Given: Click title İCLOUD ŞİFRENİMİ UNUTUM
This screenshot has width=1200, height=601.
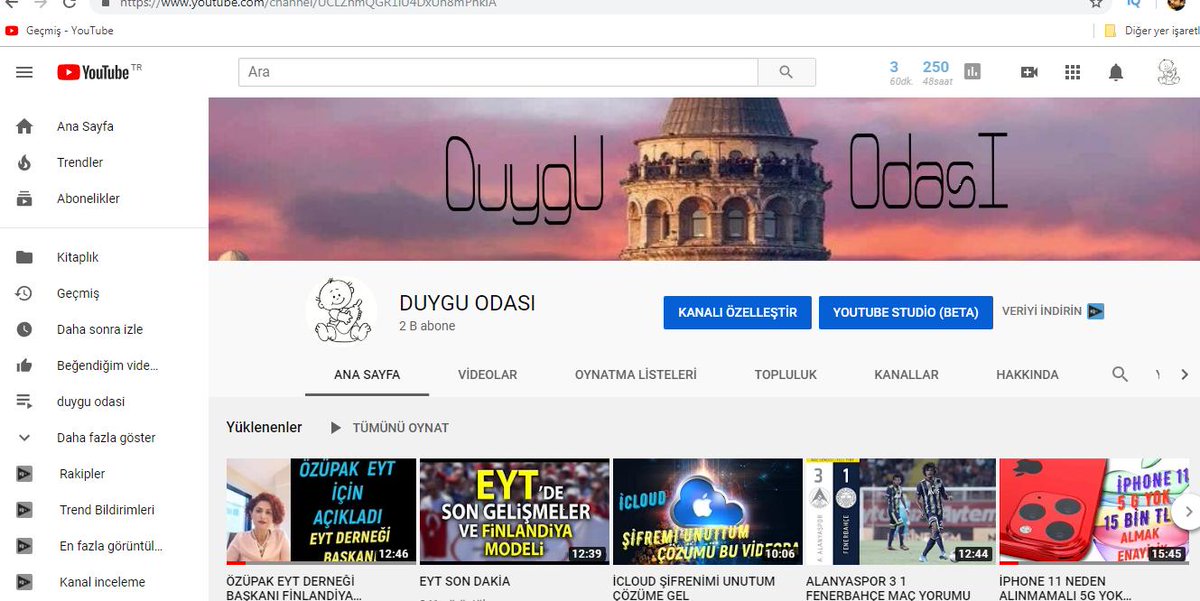Looking at the screenshot, I should [694, 588].
